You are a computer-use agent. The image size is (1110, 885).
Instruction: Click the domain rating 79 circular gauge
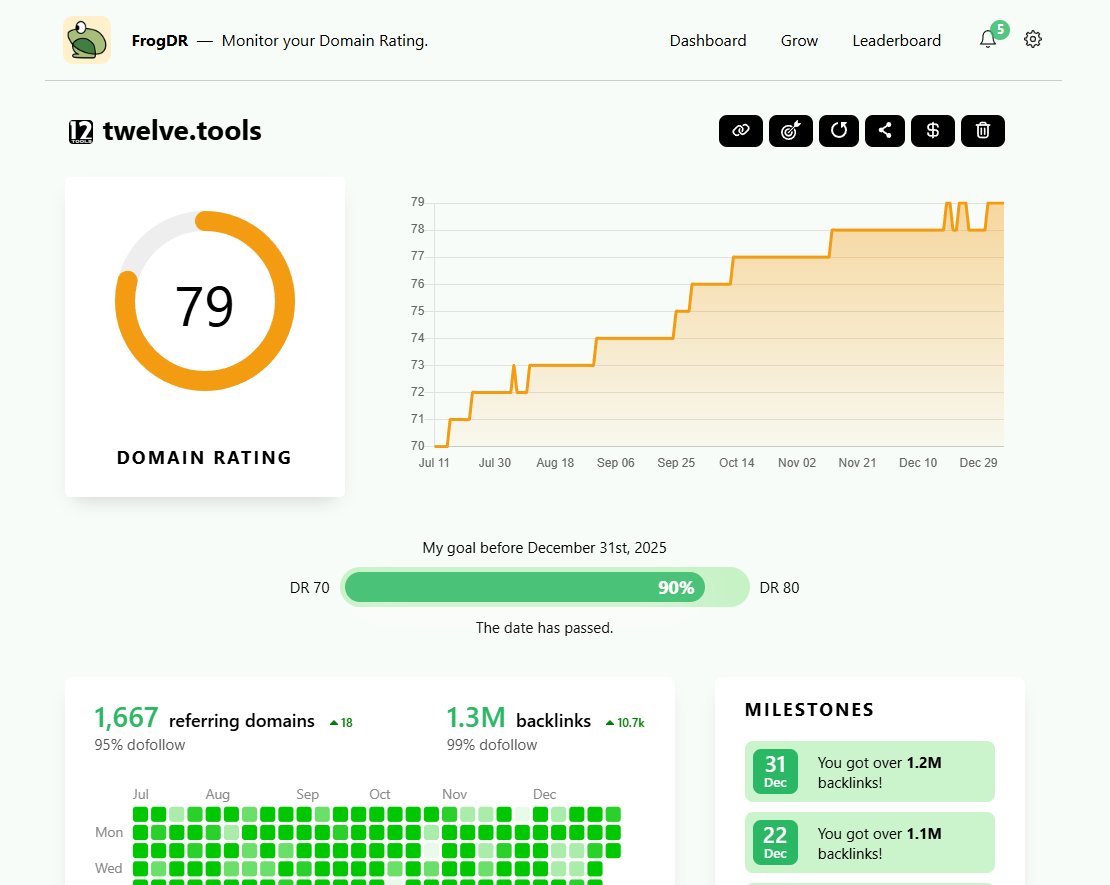click(205, 301)
